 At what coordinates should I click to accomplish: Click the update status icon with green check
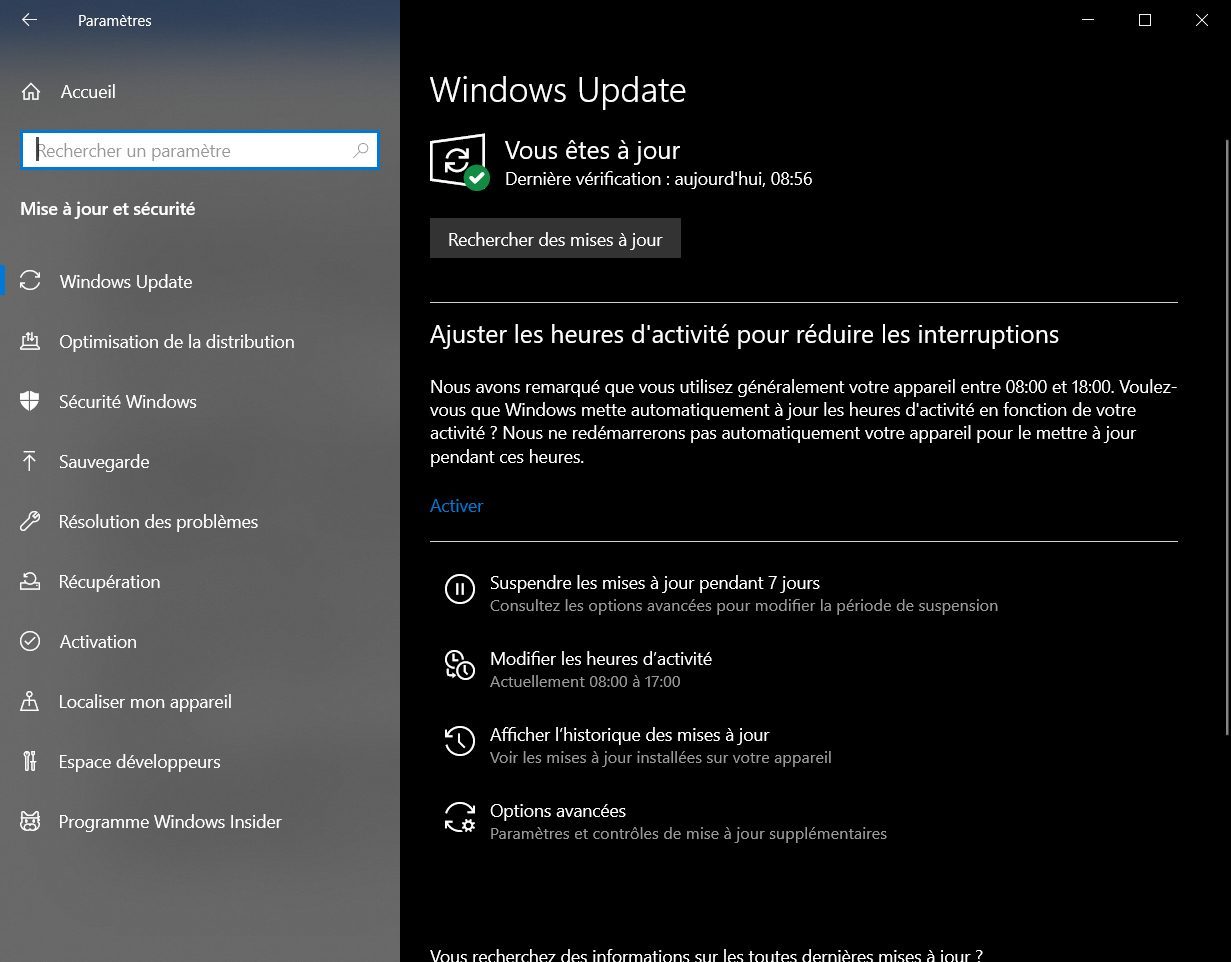459,162
